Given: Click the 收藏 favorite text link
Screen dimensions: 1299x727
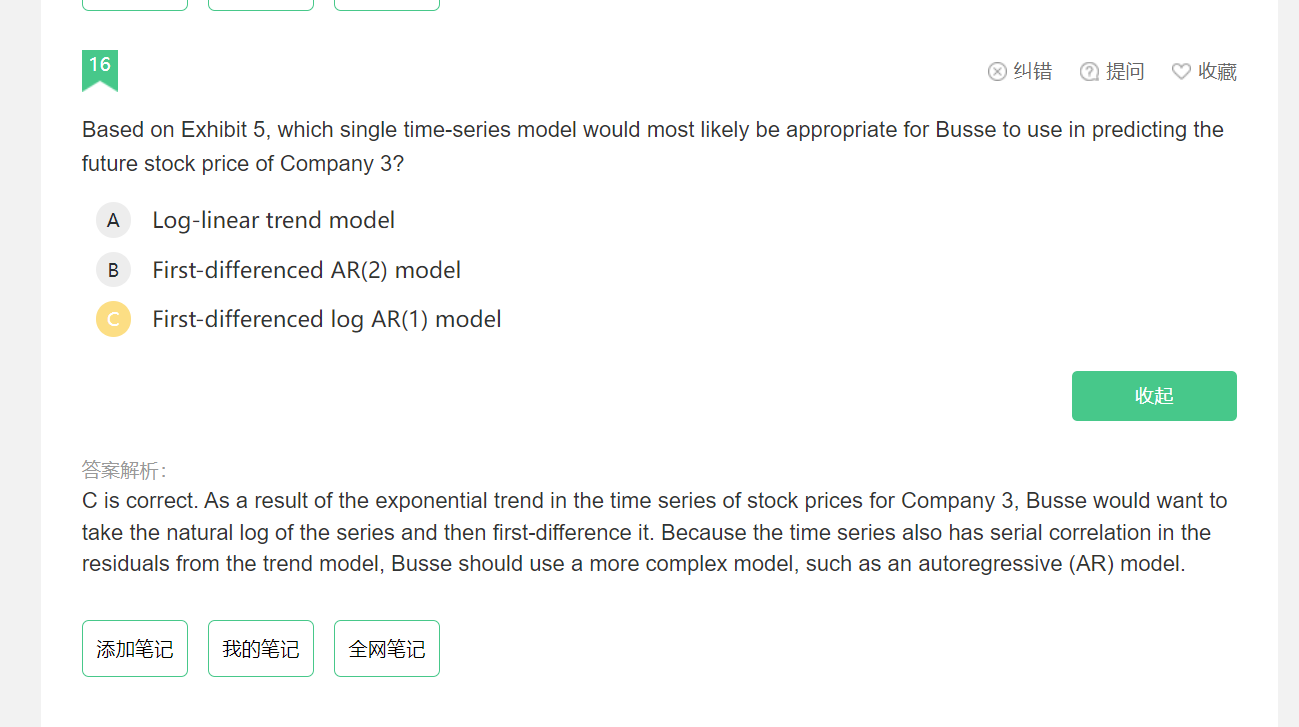Looking at the screenshot, I should [1217, 71].
